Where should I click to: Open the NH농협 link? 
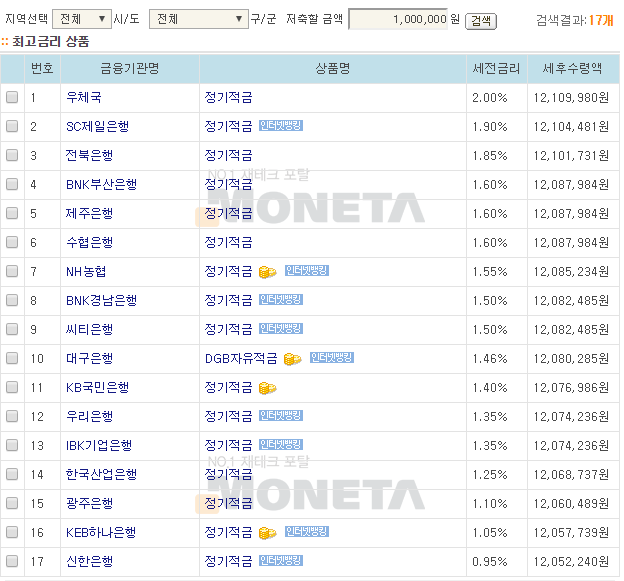coord(86,271)
